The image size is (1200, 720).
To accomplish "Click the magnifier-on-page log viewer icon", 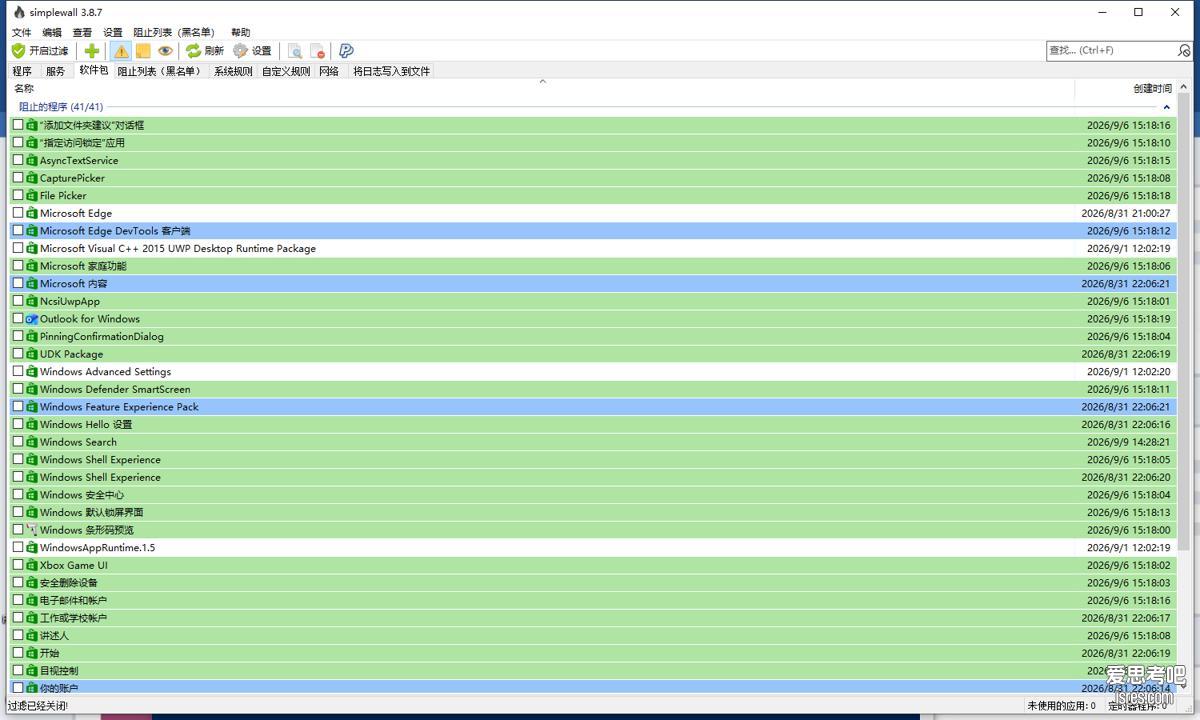I will 295,51.
